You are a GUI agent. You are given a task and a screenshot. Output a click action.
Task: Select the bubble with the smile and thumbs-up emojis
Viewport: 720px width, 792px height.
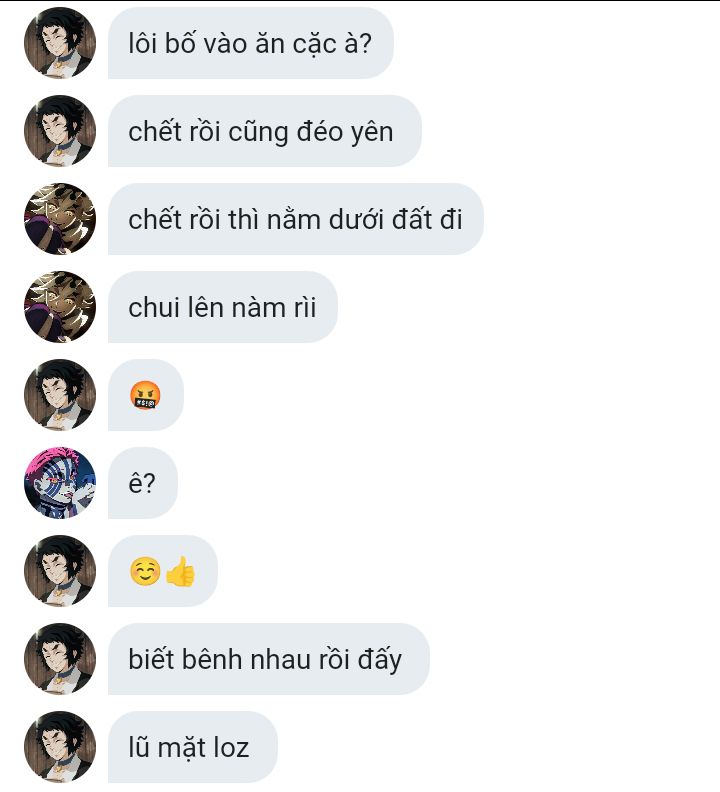[x=163, y=571]
